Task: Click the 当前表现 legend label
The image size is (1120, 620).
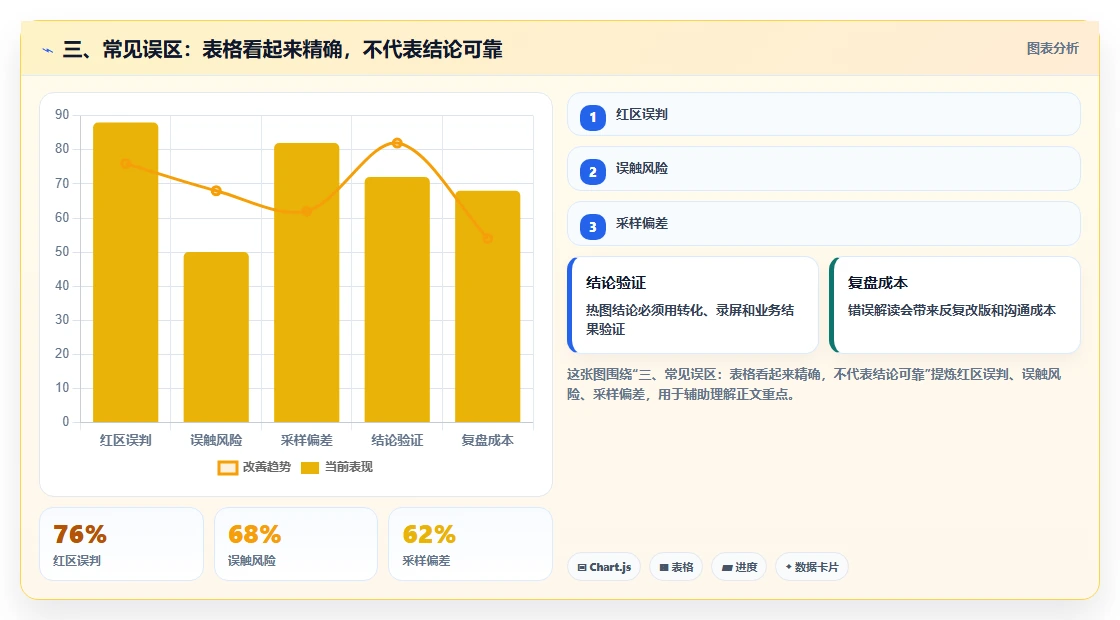Action: click(349, 467)
